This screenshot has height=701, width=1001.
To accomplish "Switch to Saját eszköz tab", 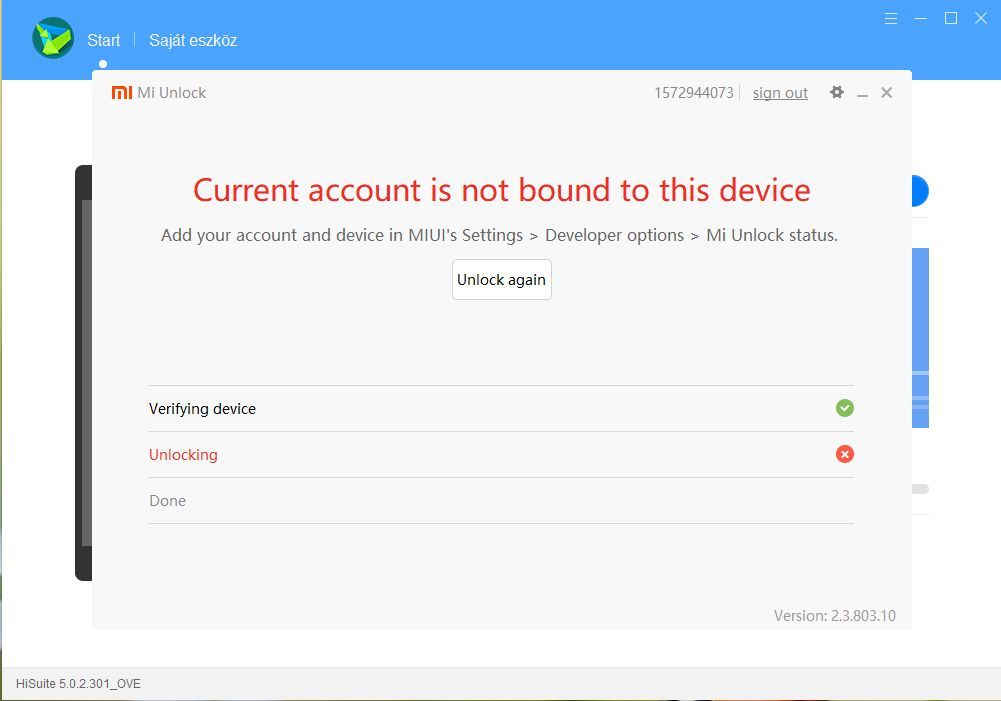I will click(193, 40).
